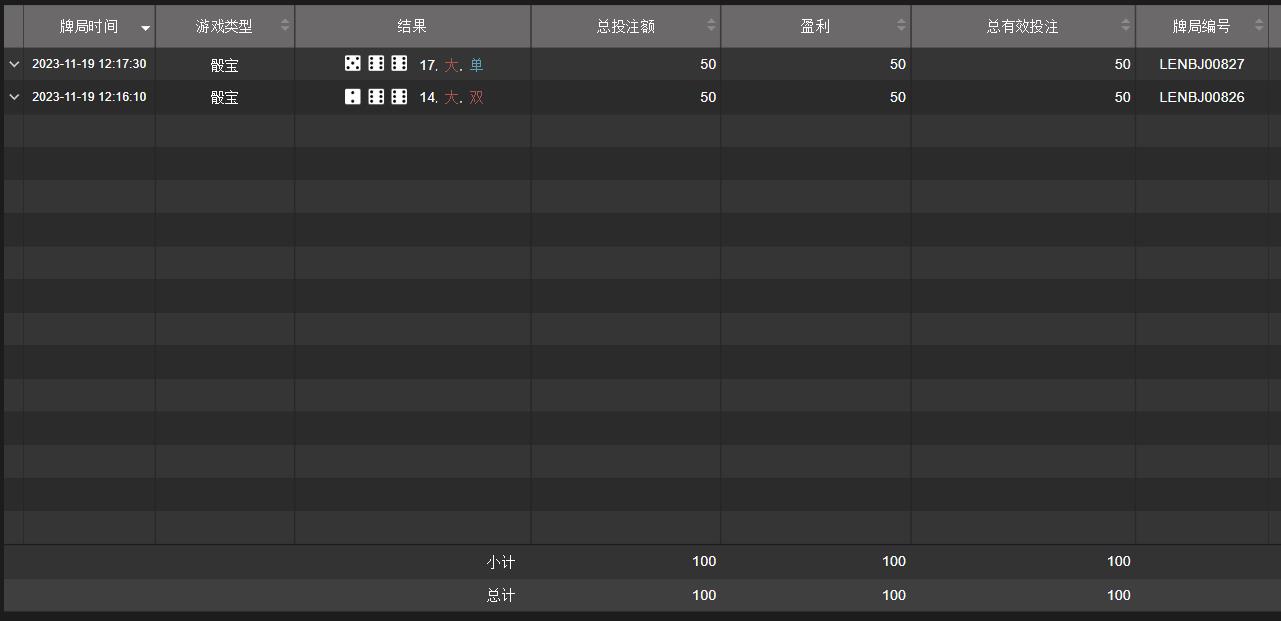Click the dice icons in result 17 row

[376, 64]
